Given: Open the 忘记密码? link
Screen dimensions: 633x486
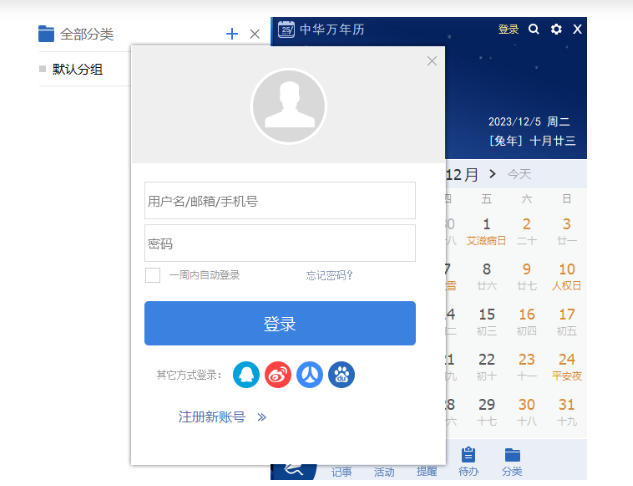Looking at the screenshot, I should click(x=329, y=275).
